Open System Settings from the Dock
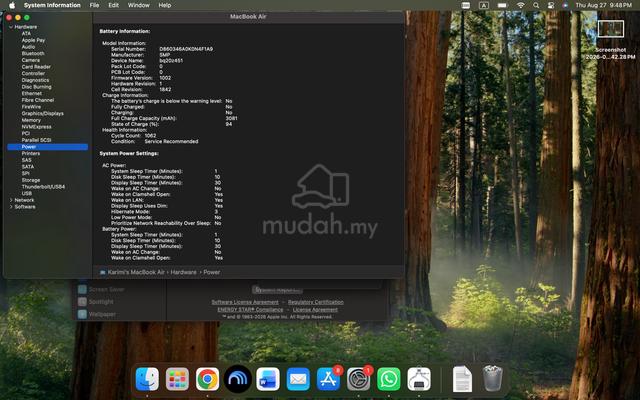Viewport: 640px width, 400px height. tap(358, 379)
